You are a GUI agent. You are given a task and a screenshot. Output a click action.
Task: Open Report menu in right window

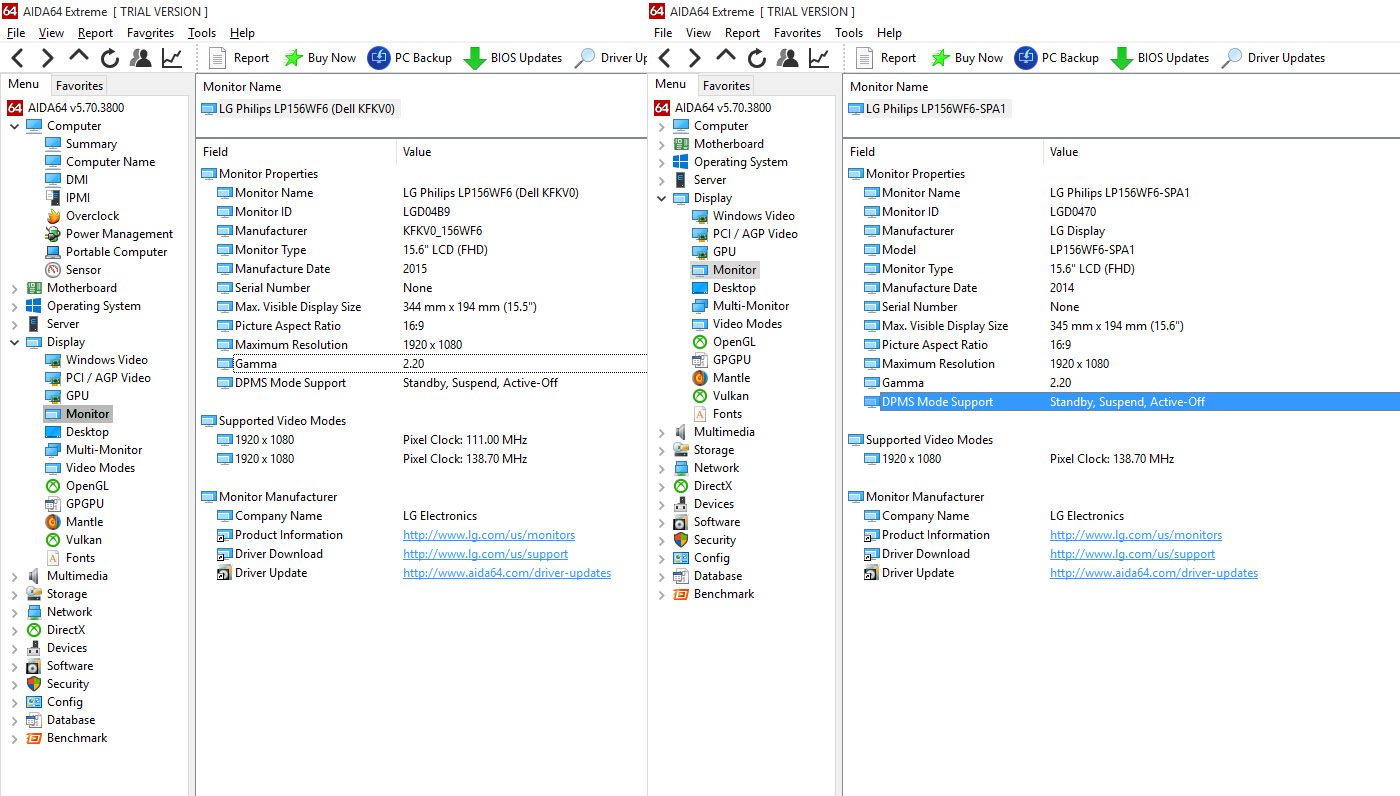point(742,33)
